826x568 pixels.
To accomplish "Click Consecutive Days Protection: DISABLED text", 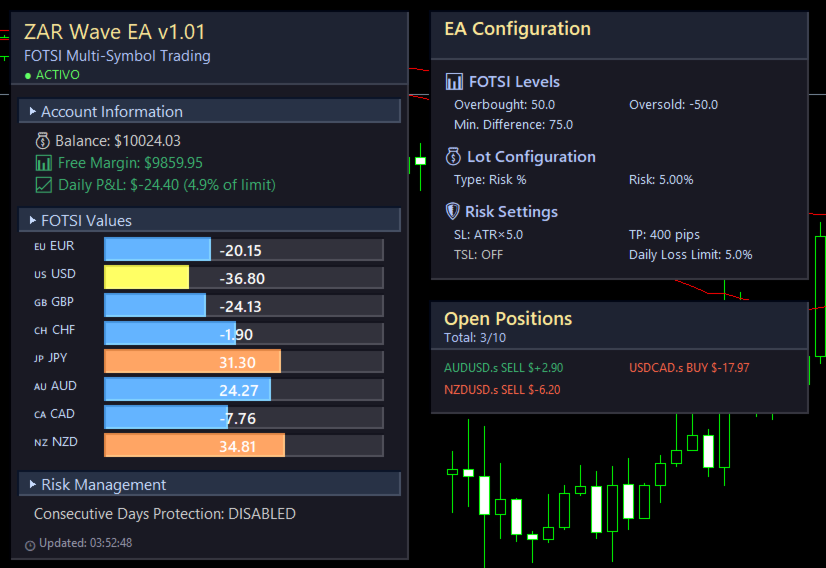I will coord(165,514).
